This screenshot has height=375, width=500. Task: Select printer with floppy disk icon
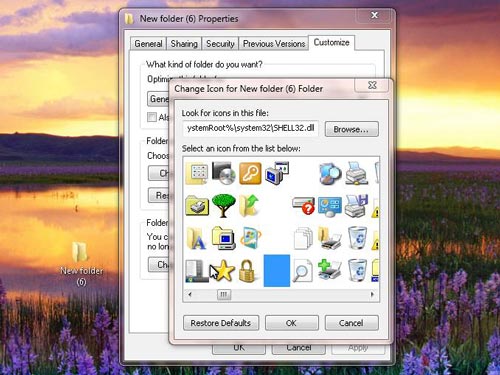[x=356, y=206]
